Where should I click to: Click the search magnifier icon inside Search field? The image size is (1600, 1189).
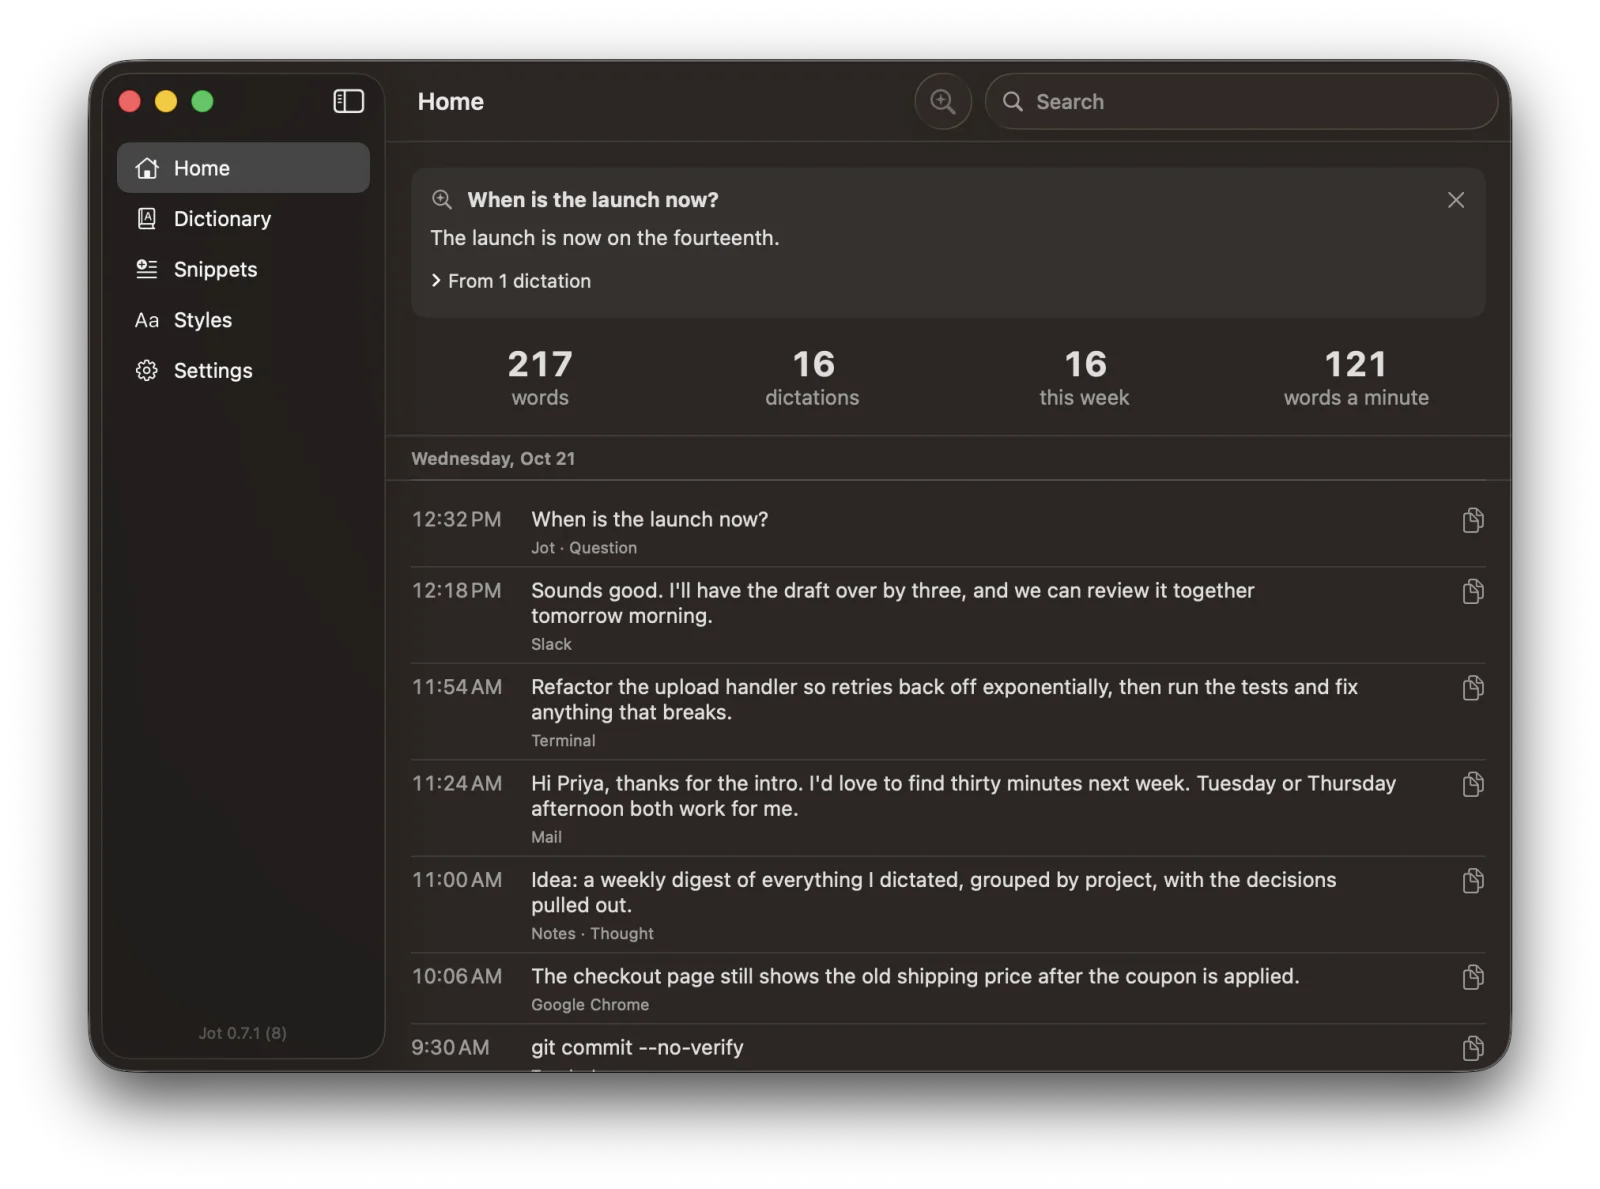pyautogui.click(x=1012, y=101)
